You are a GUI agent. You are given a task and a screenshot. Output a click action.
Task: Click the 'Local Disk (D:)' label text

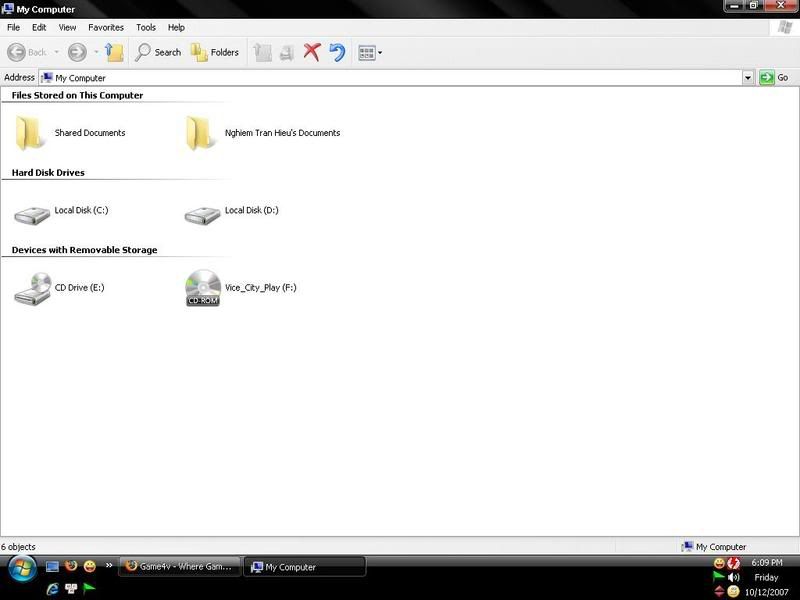coord(252,210)
